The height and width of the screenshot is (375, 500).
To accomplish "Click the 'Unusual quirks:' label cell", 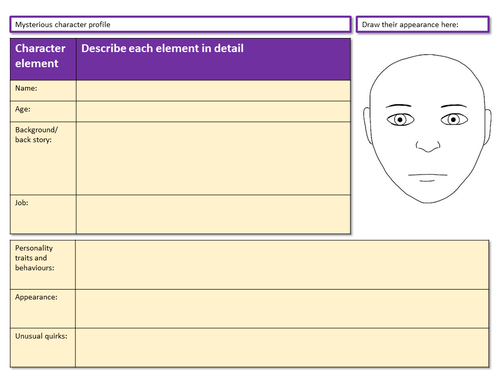I will (x=43, y=348).
